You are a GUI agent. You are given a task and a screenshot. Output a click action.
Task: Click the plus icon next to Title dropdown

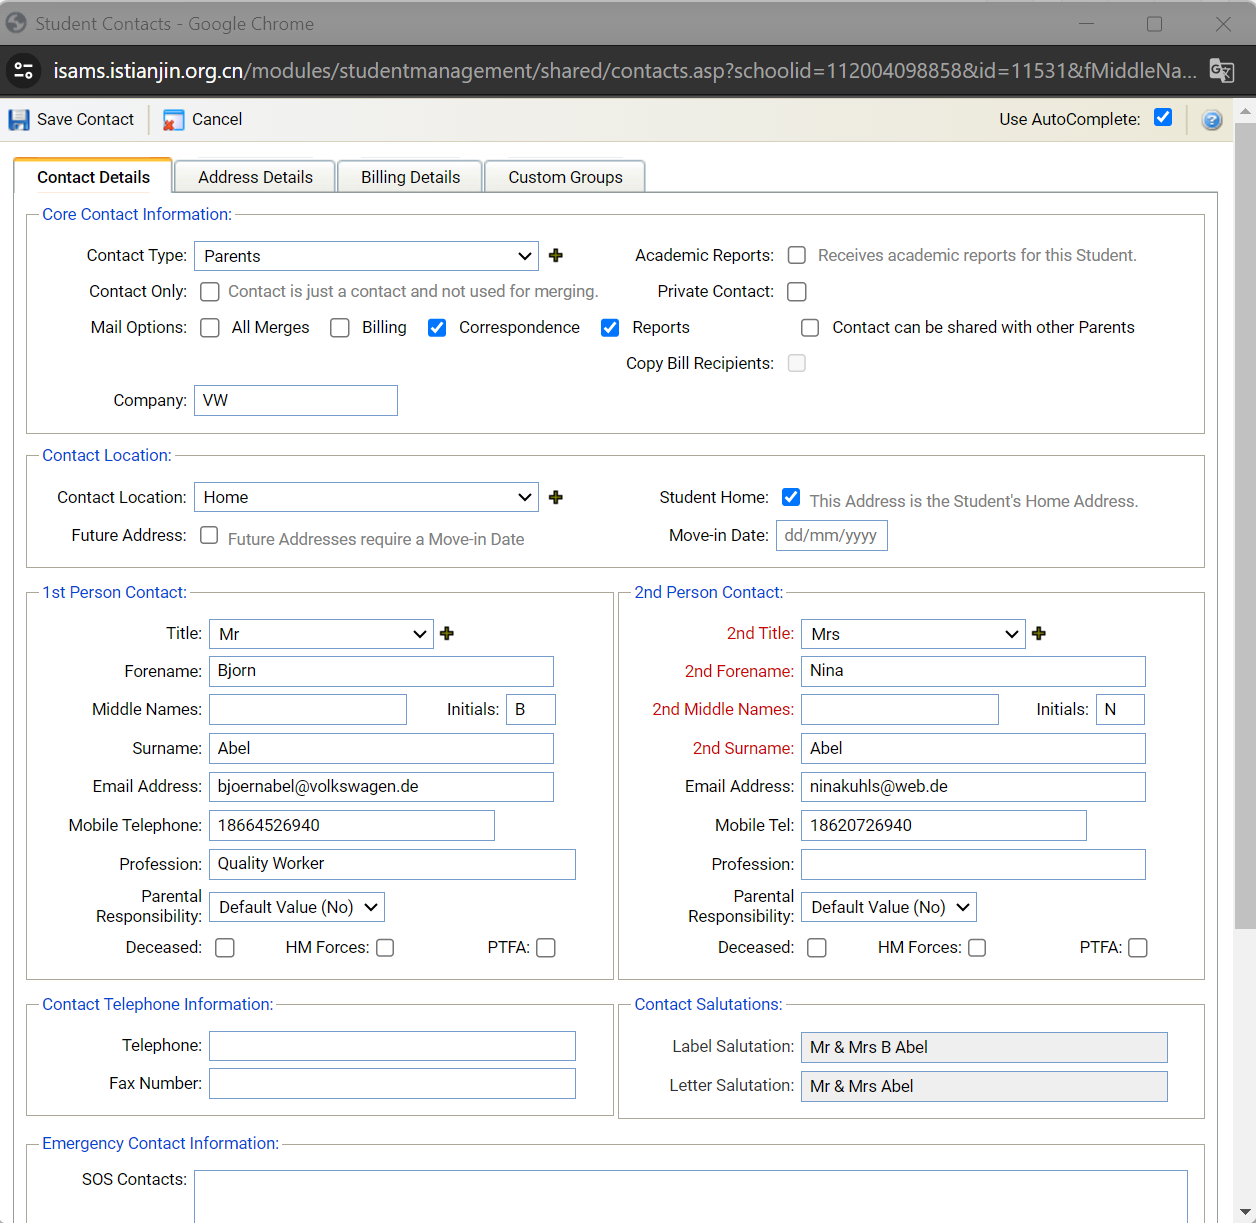447,634
